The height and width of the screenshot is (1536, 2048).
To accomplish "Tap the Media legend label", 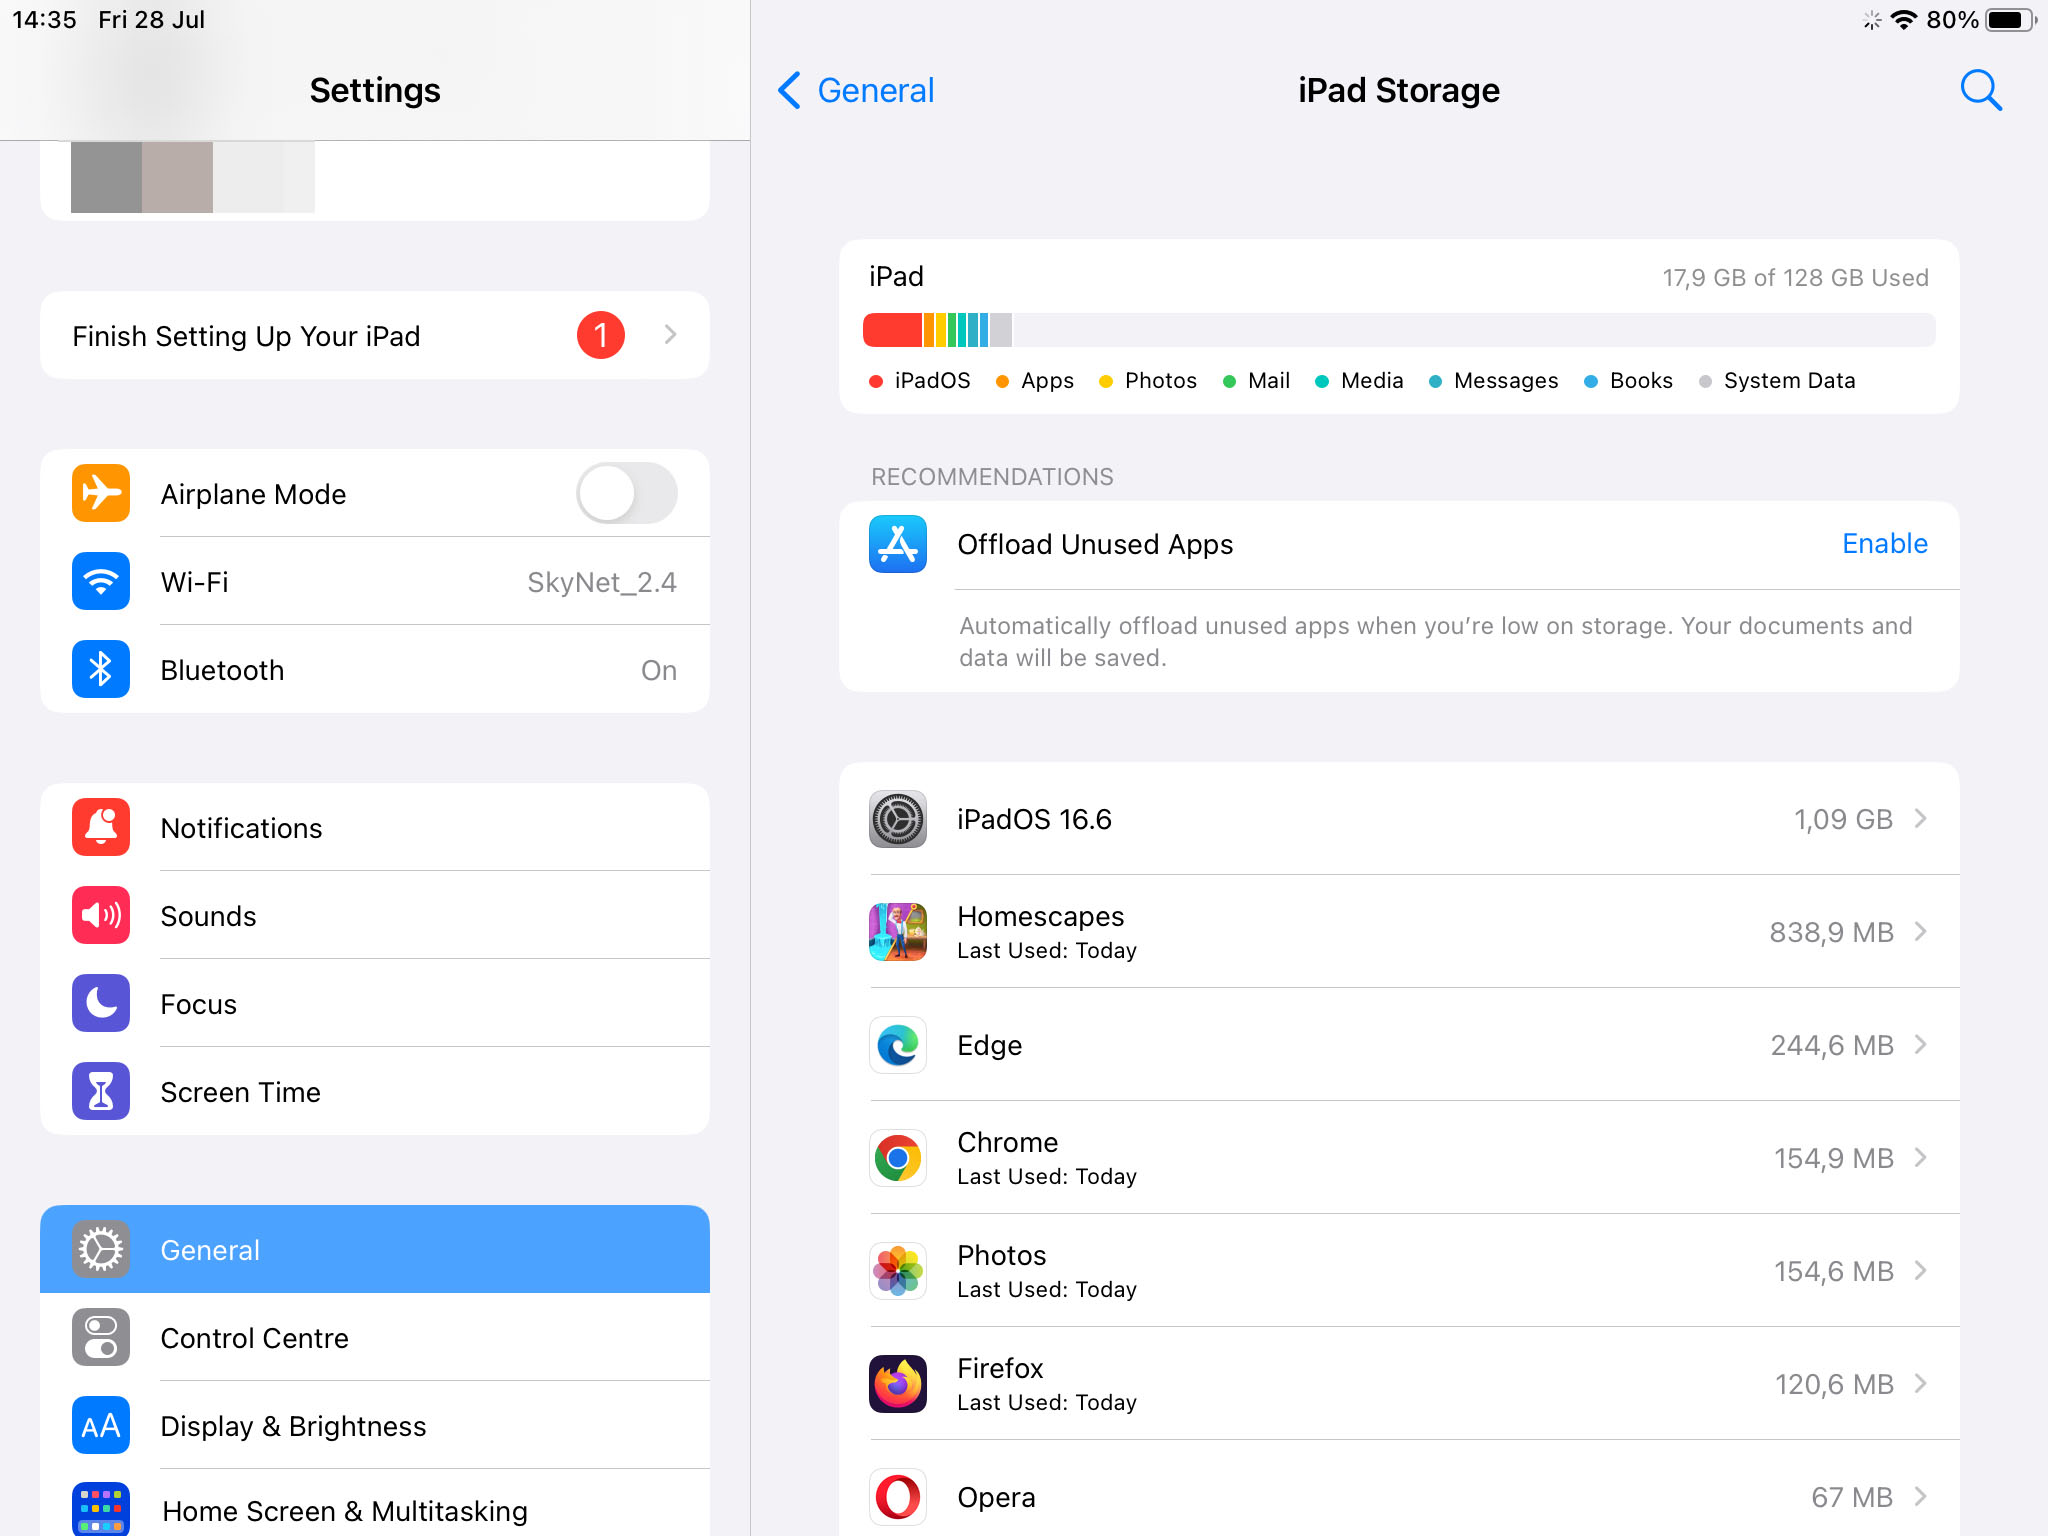I will pyautogui.click(x=1372, y=381).
